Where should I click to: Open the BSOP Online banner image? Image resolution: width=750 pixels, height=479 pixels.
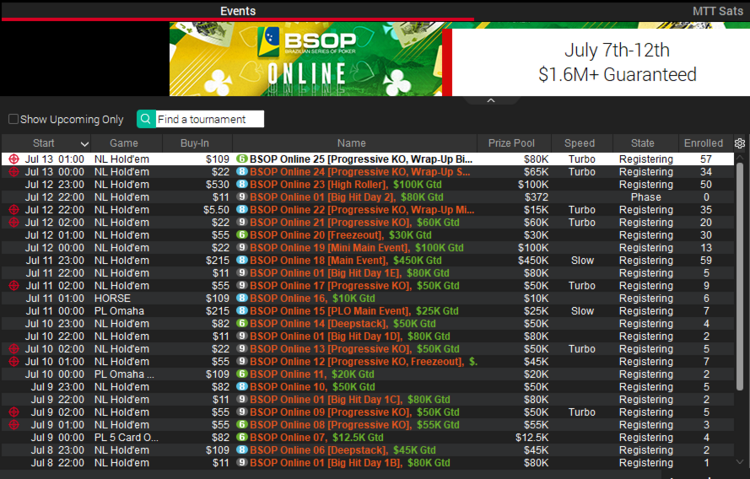tap(306, 59)
